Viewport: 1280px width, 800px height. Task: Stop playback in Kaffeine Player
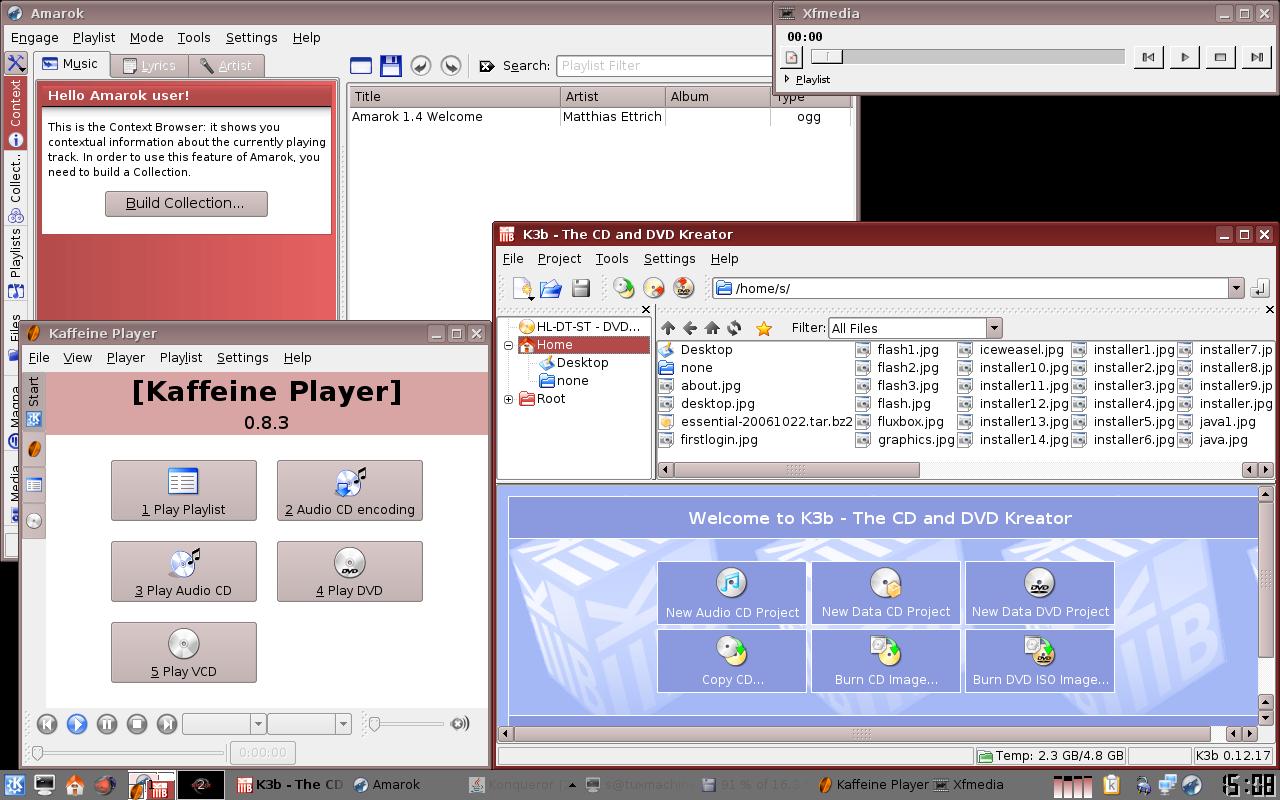[137, 724]
